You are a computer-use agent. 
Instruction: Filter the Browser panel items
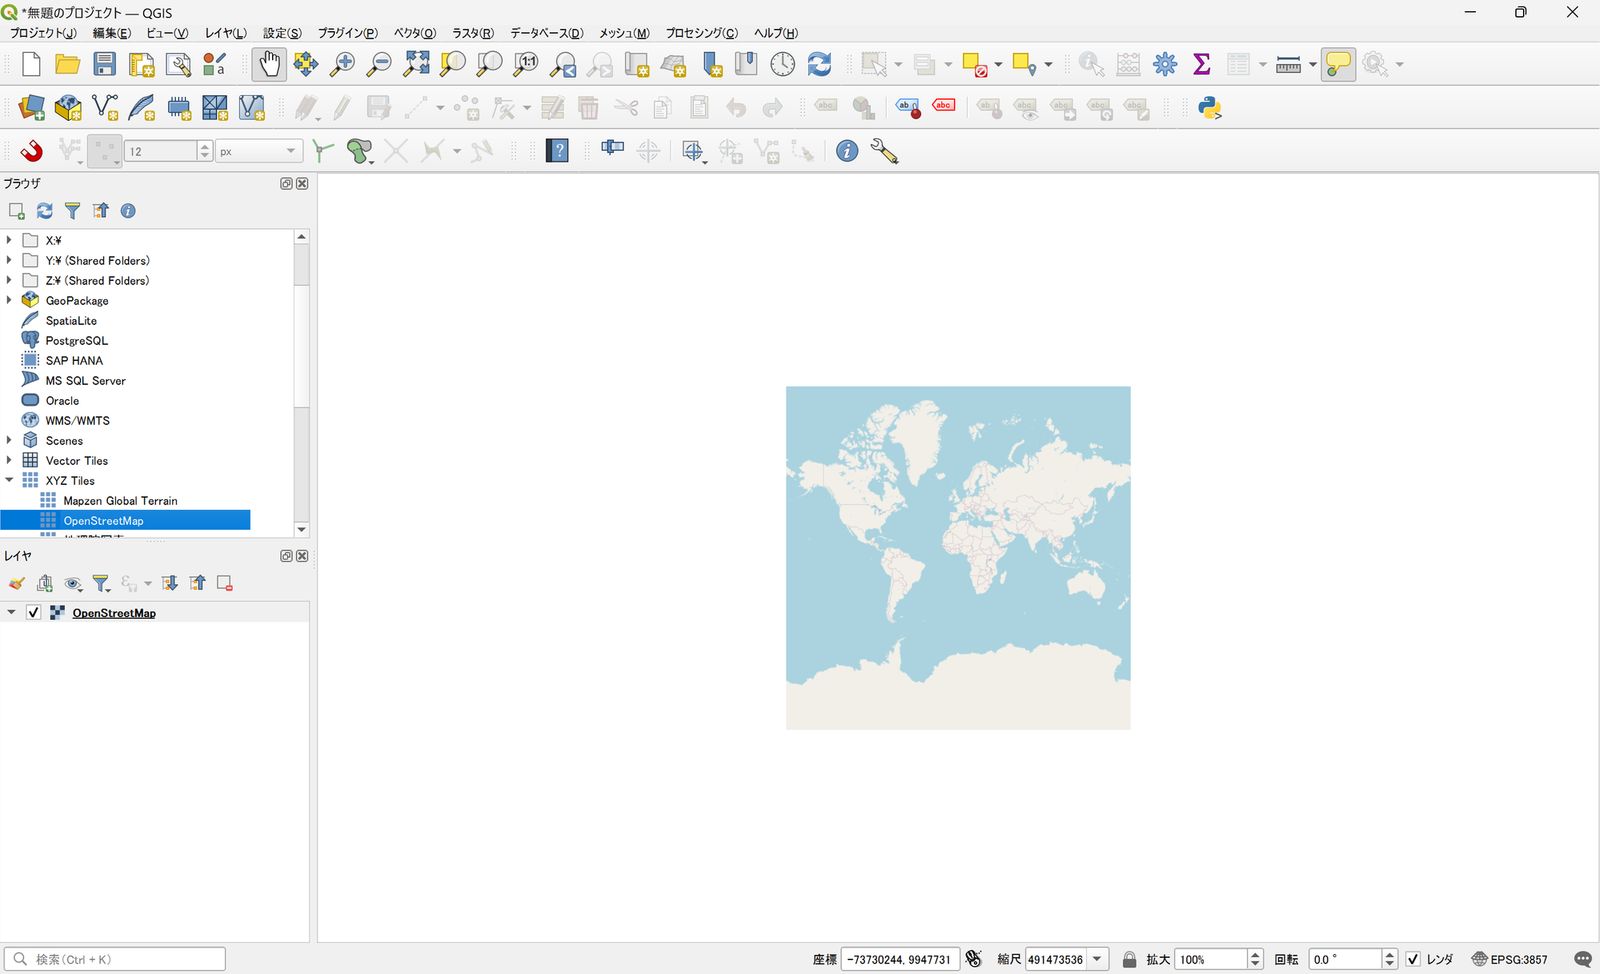(x=73, y=211)
